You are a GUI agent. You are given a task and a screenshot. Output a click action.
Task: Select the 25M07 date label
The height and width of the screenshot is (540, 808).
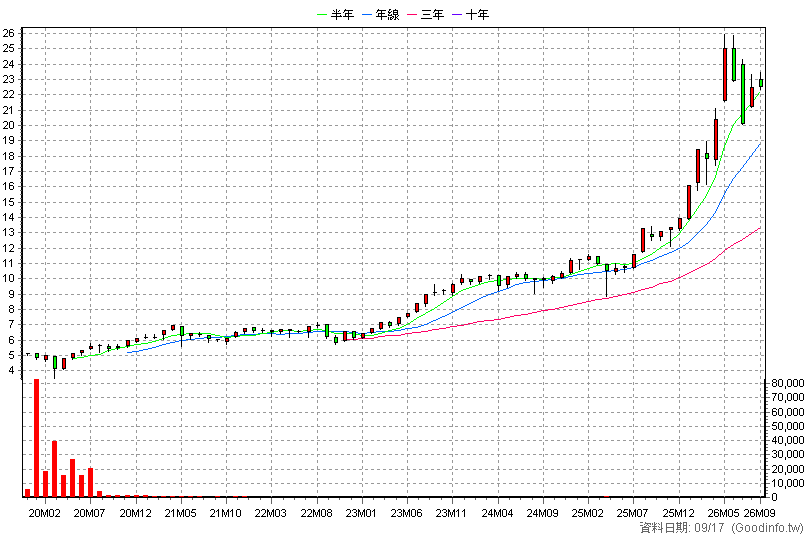633,513
